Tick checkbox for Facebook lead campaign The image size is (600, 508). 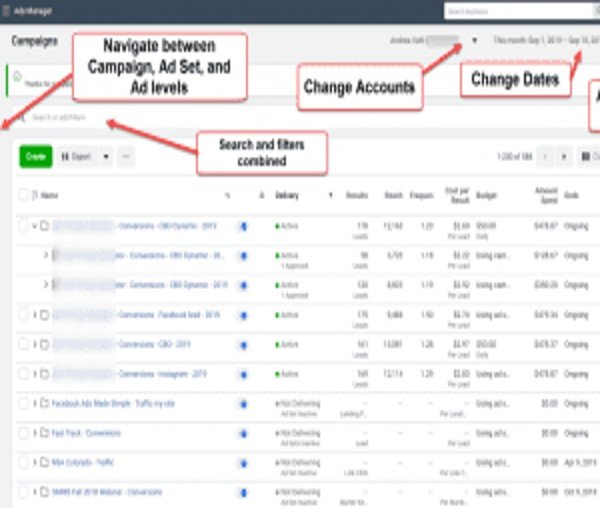pos(23,314)
